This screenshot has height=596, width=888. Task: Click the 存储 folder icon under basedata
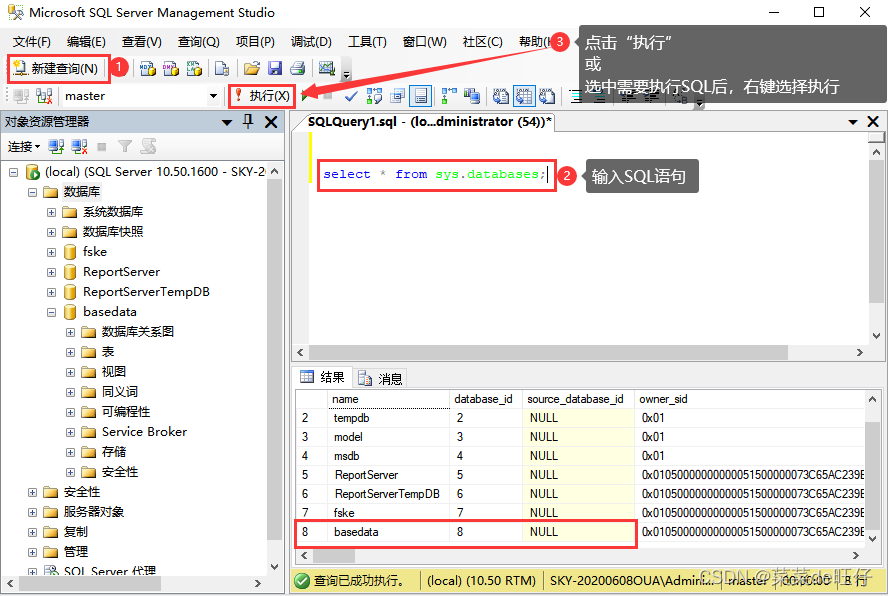(88, 452)
